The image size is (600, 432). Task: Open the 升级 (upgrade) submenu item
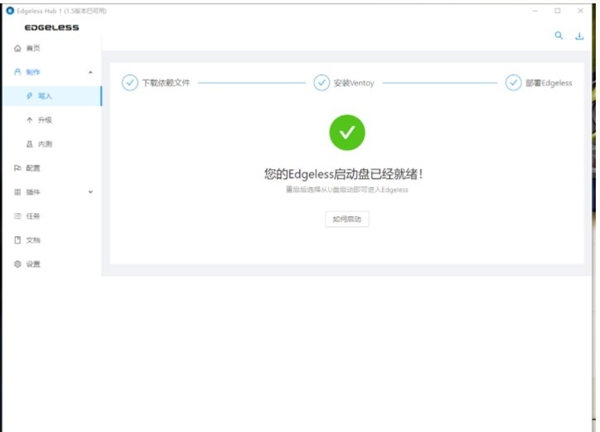39,120
